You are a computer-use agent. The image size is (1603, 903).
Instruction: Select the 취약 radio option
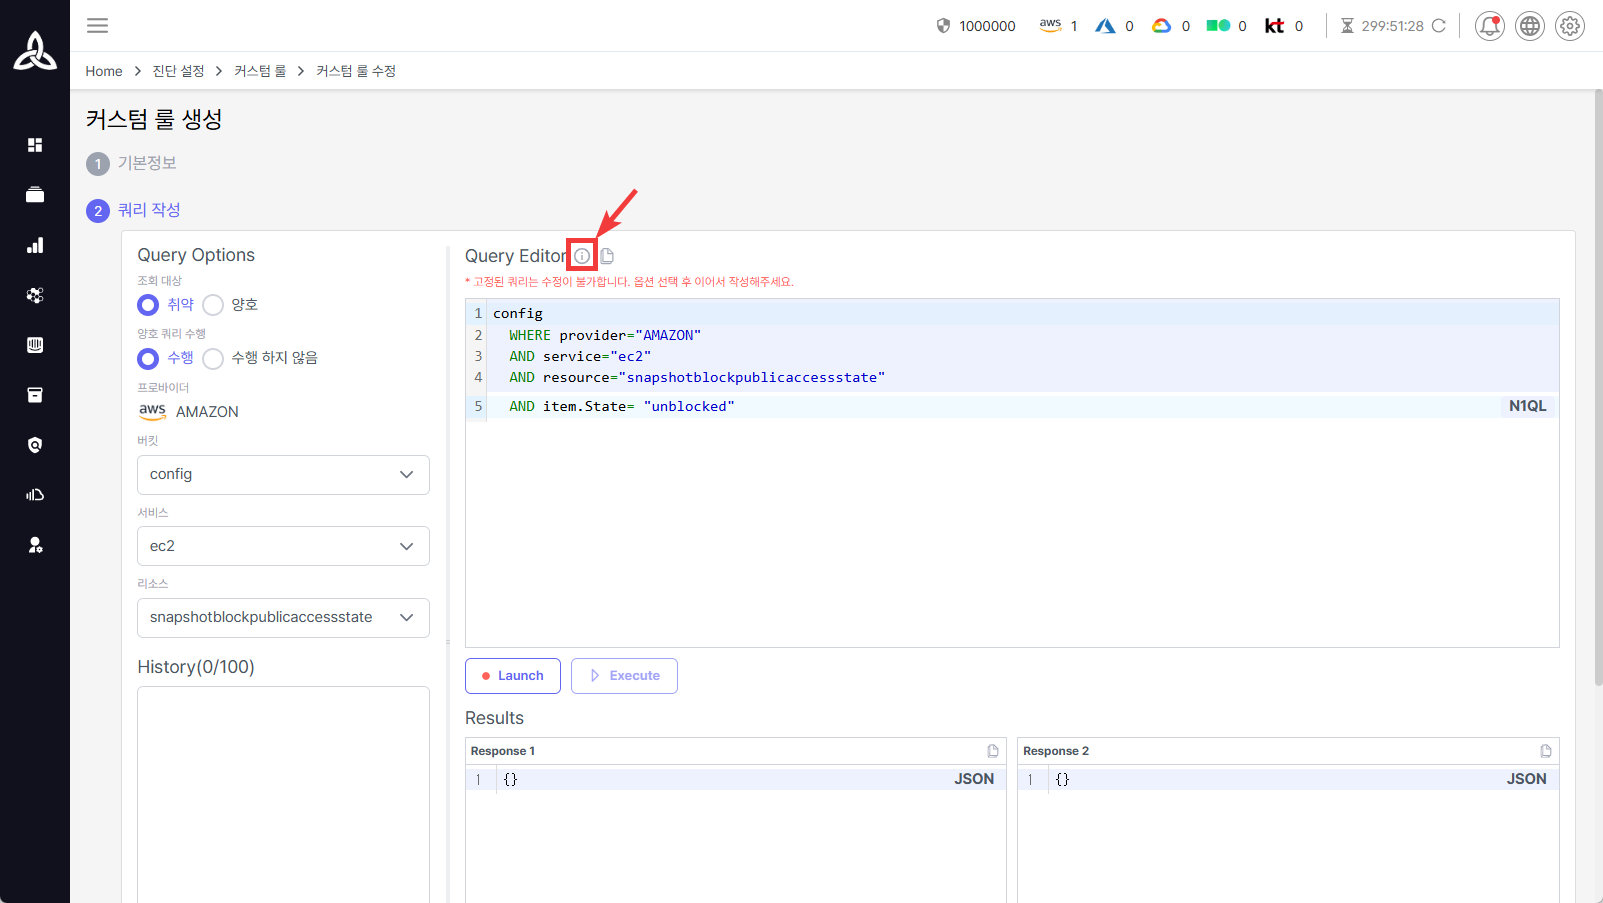148,305
